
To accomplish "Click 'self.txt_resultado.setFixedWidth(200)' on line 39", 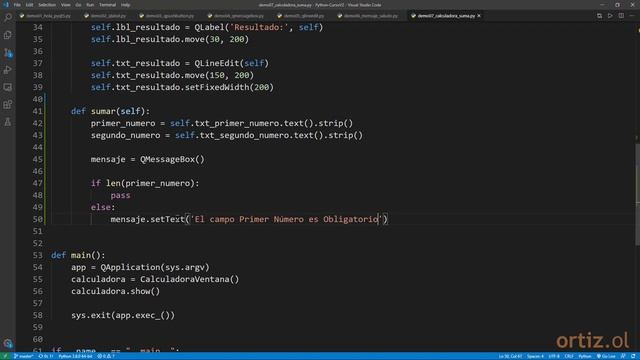I will coord(182,87).
